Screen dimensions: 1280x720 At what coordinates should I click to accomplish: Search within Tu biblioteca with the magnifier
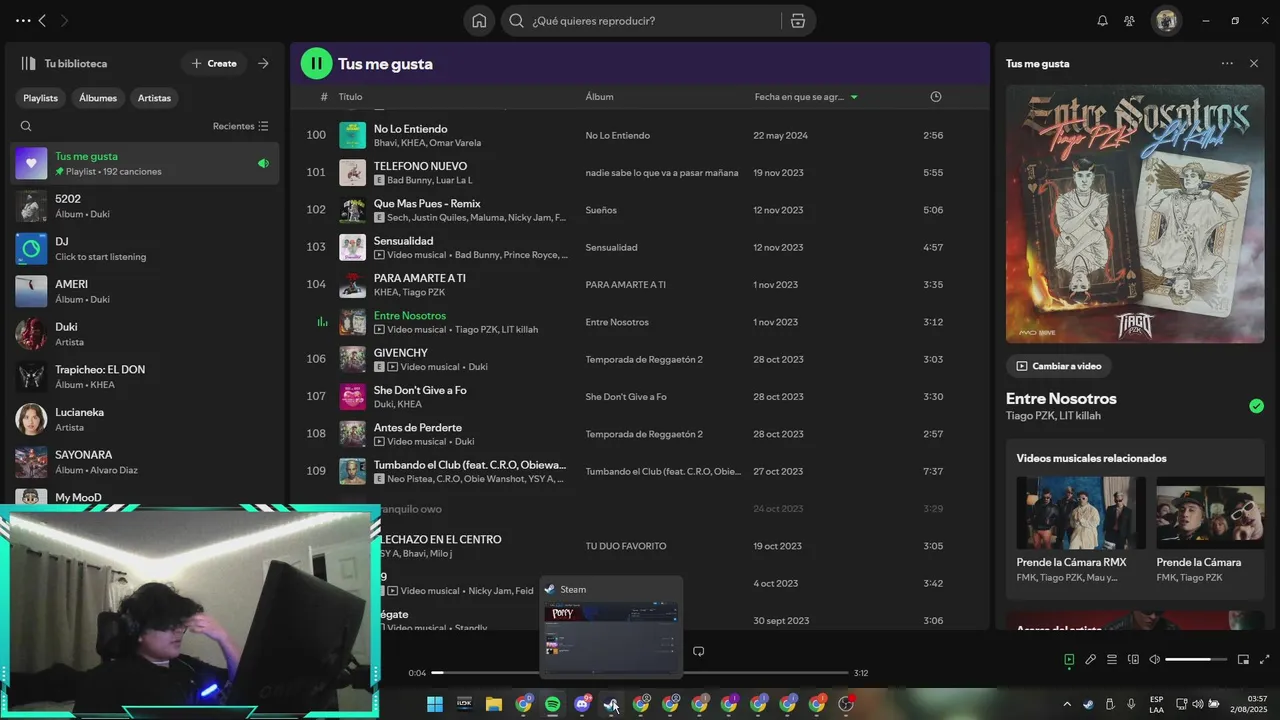26,126
